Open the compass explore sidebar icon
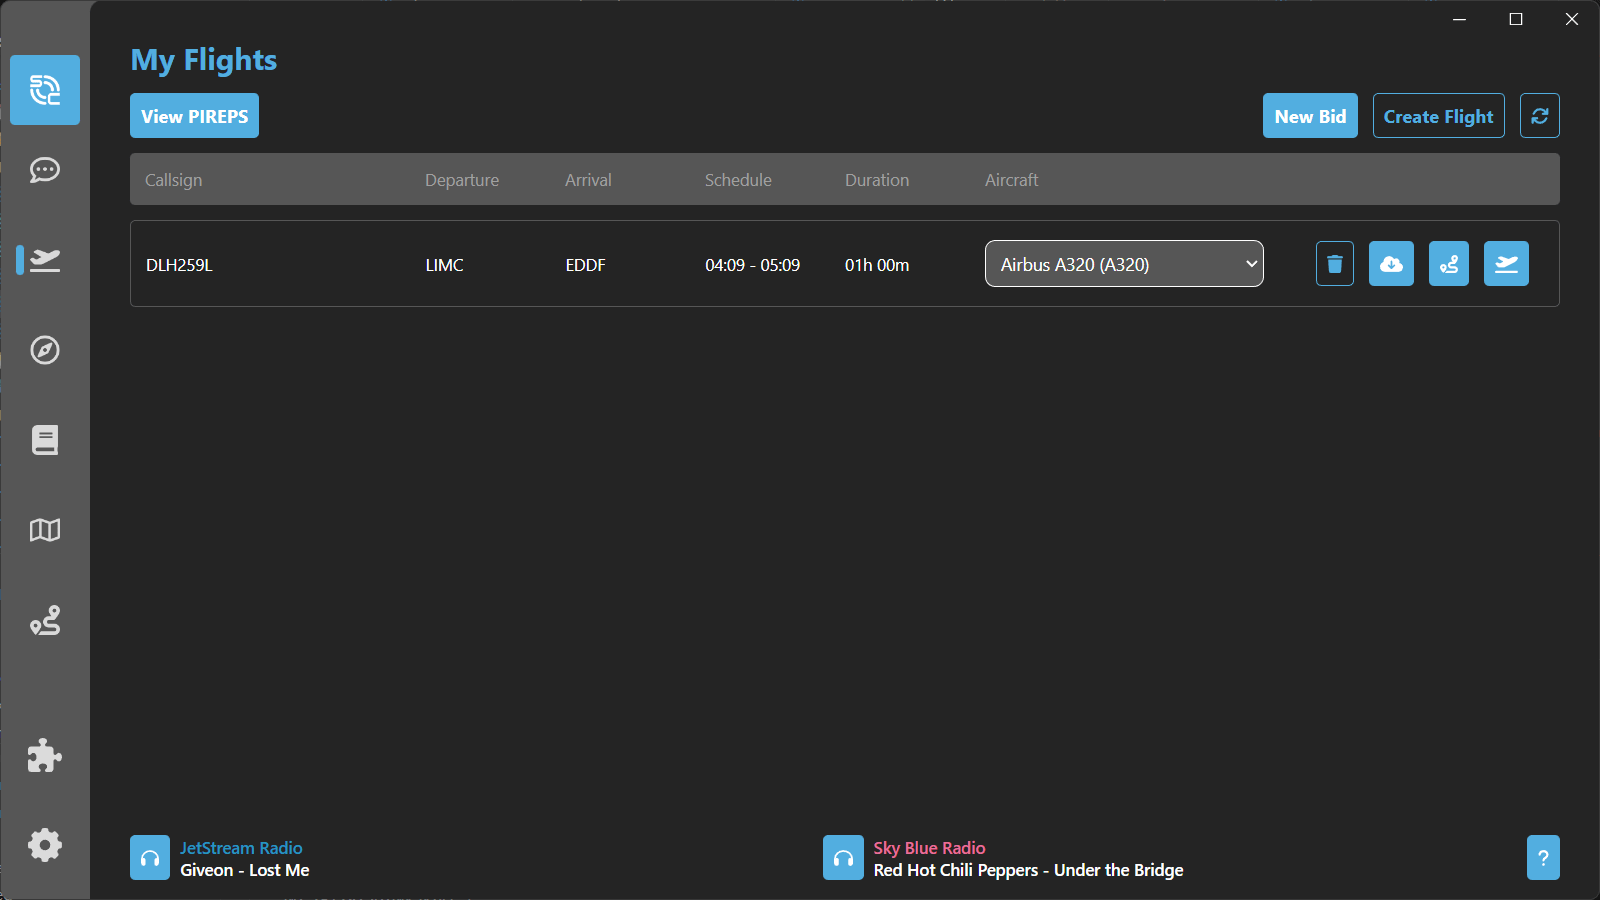Screen dimensions: 1600x900 [x=45, y=350]
